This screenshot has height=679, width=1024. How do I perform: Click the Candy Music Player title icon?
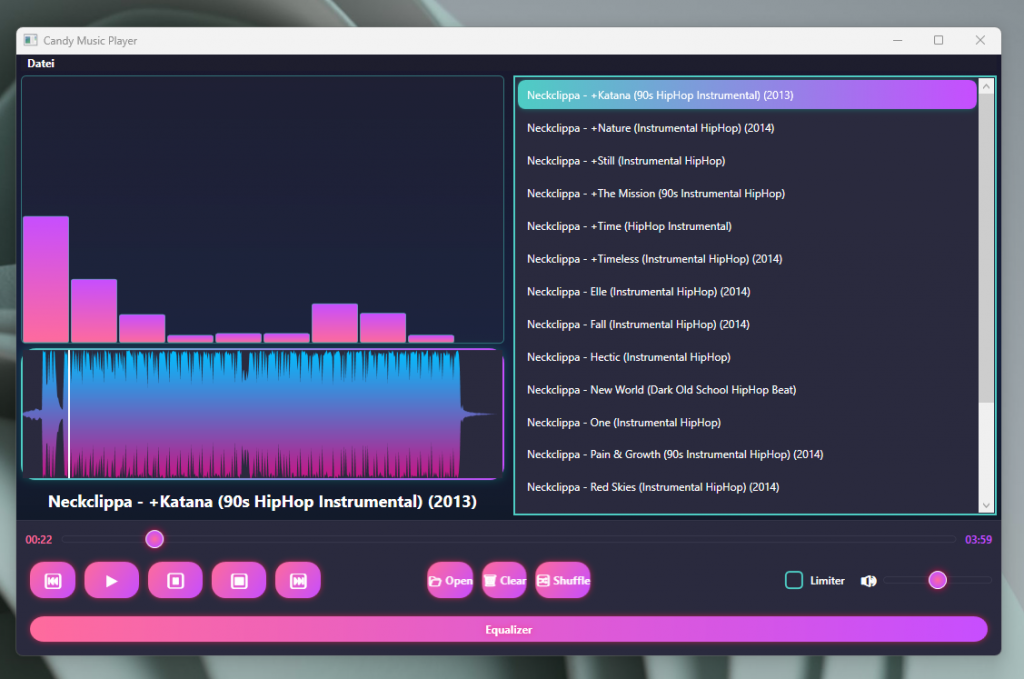(x=31, y=41)
